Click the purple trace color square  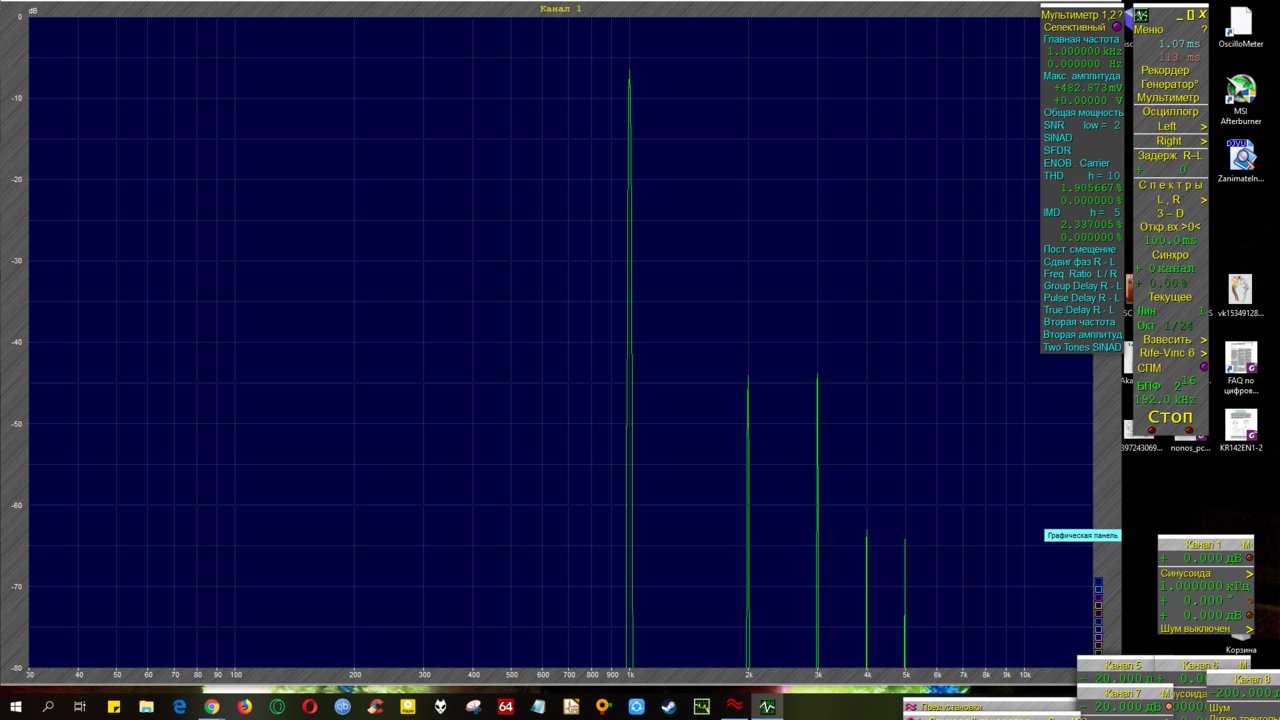(1098, 597)
